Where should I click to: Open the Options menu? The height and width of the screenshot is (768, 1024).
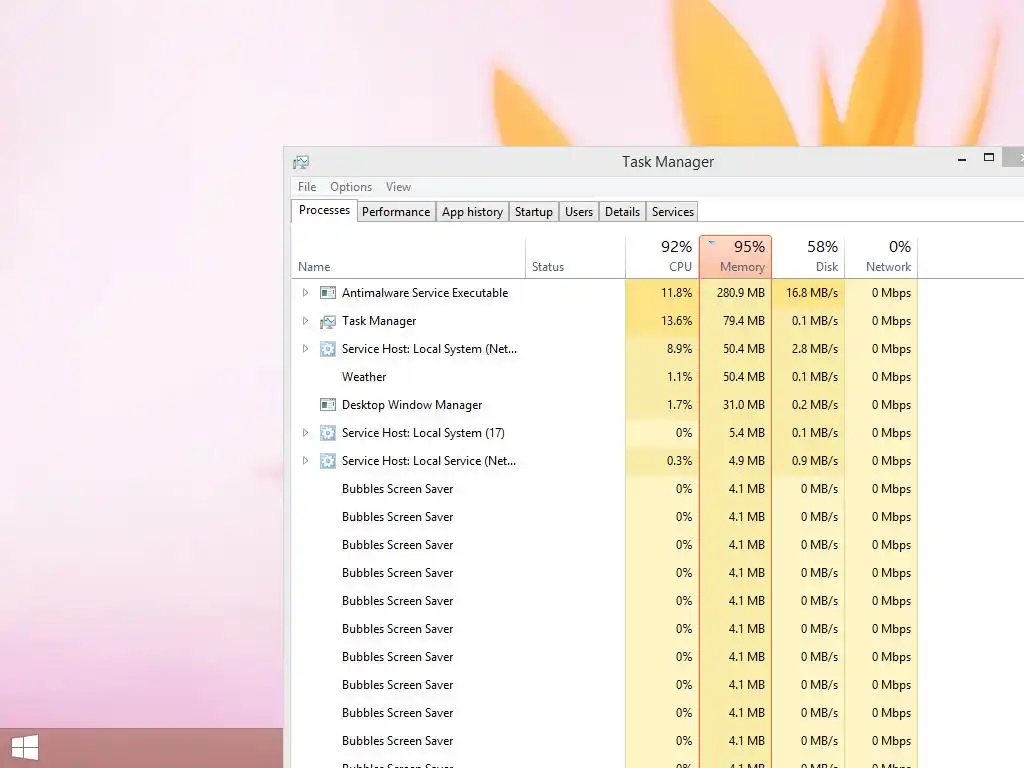[351, 187]
